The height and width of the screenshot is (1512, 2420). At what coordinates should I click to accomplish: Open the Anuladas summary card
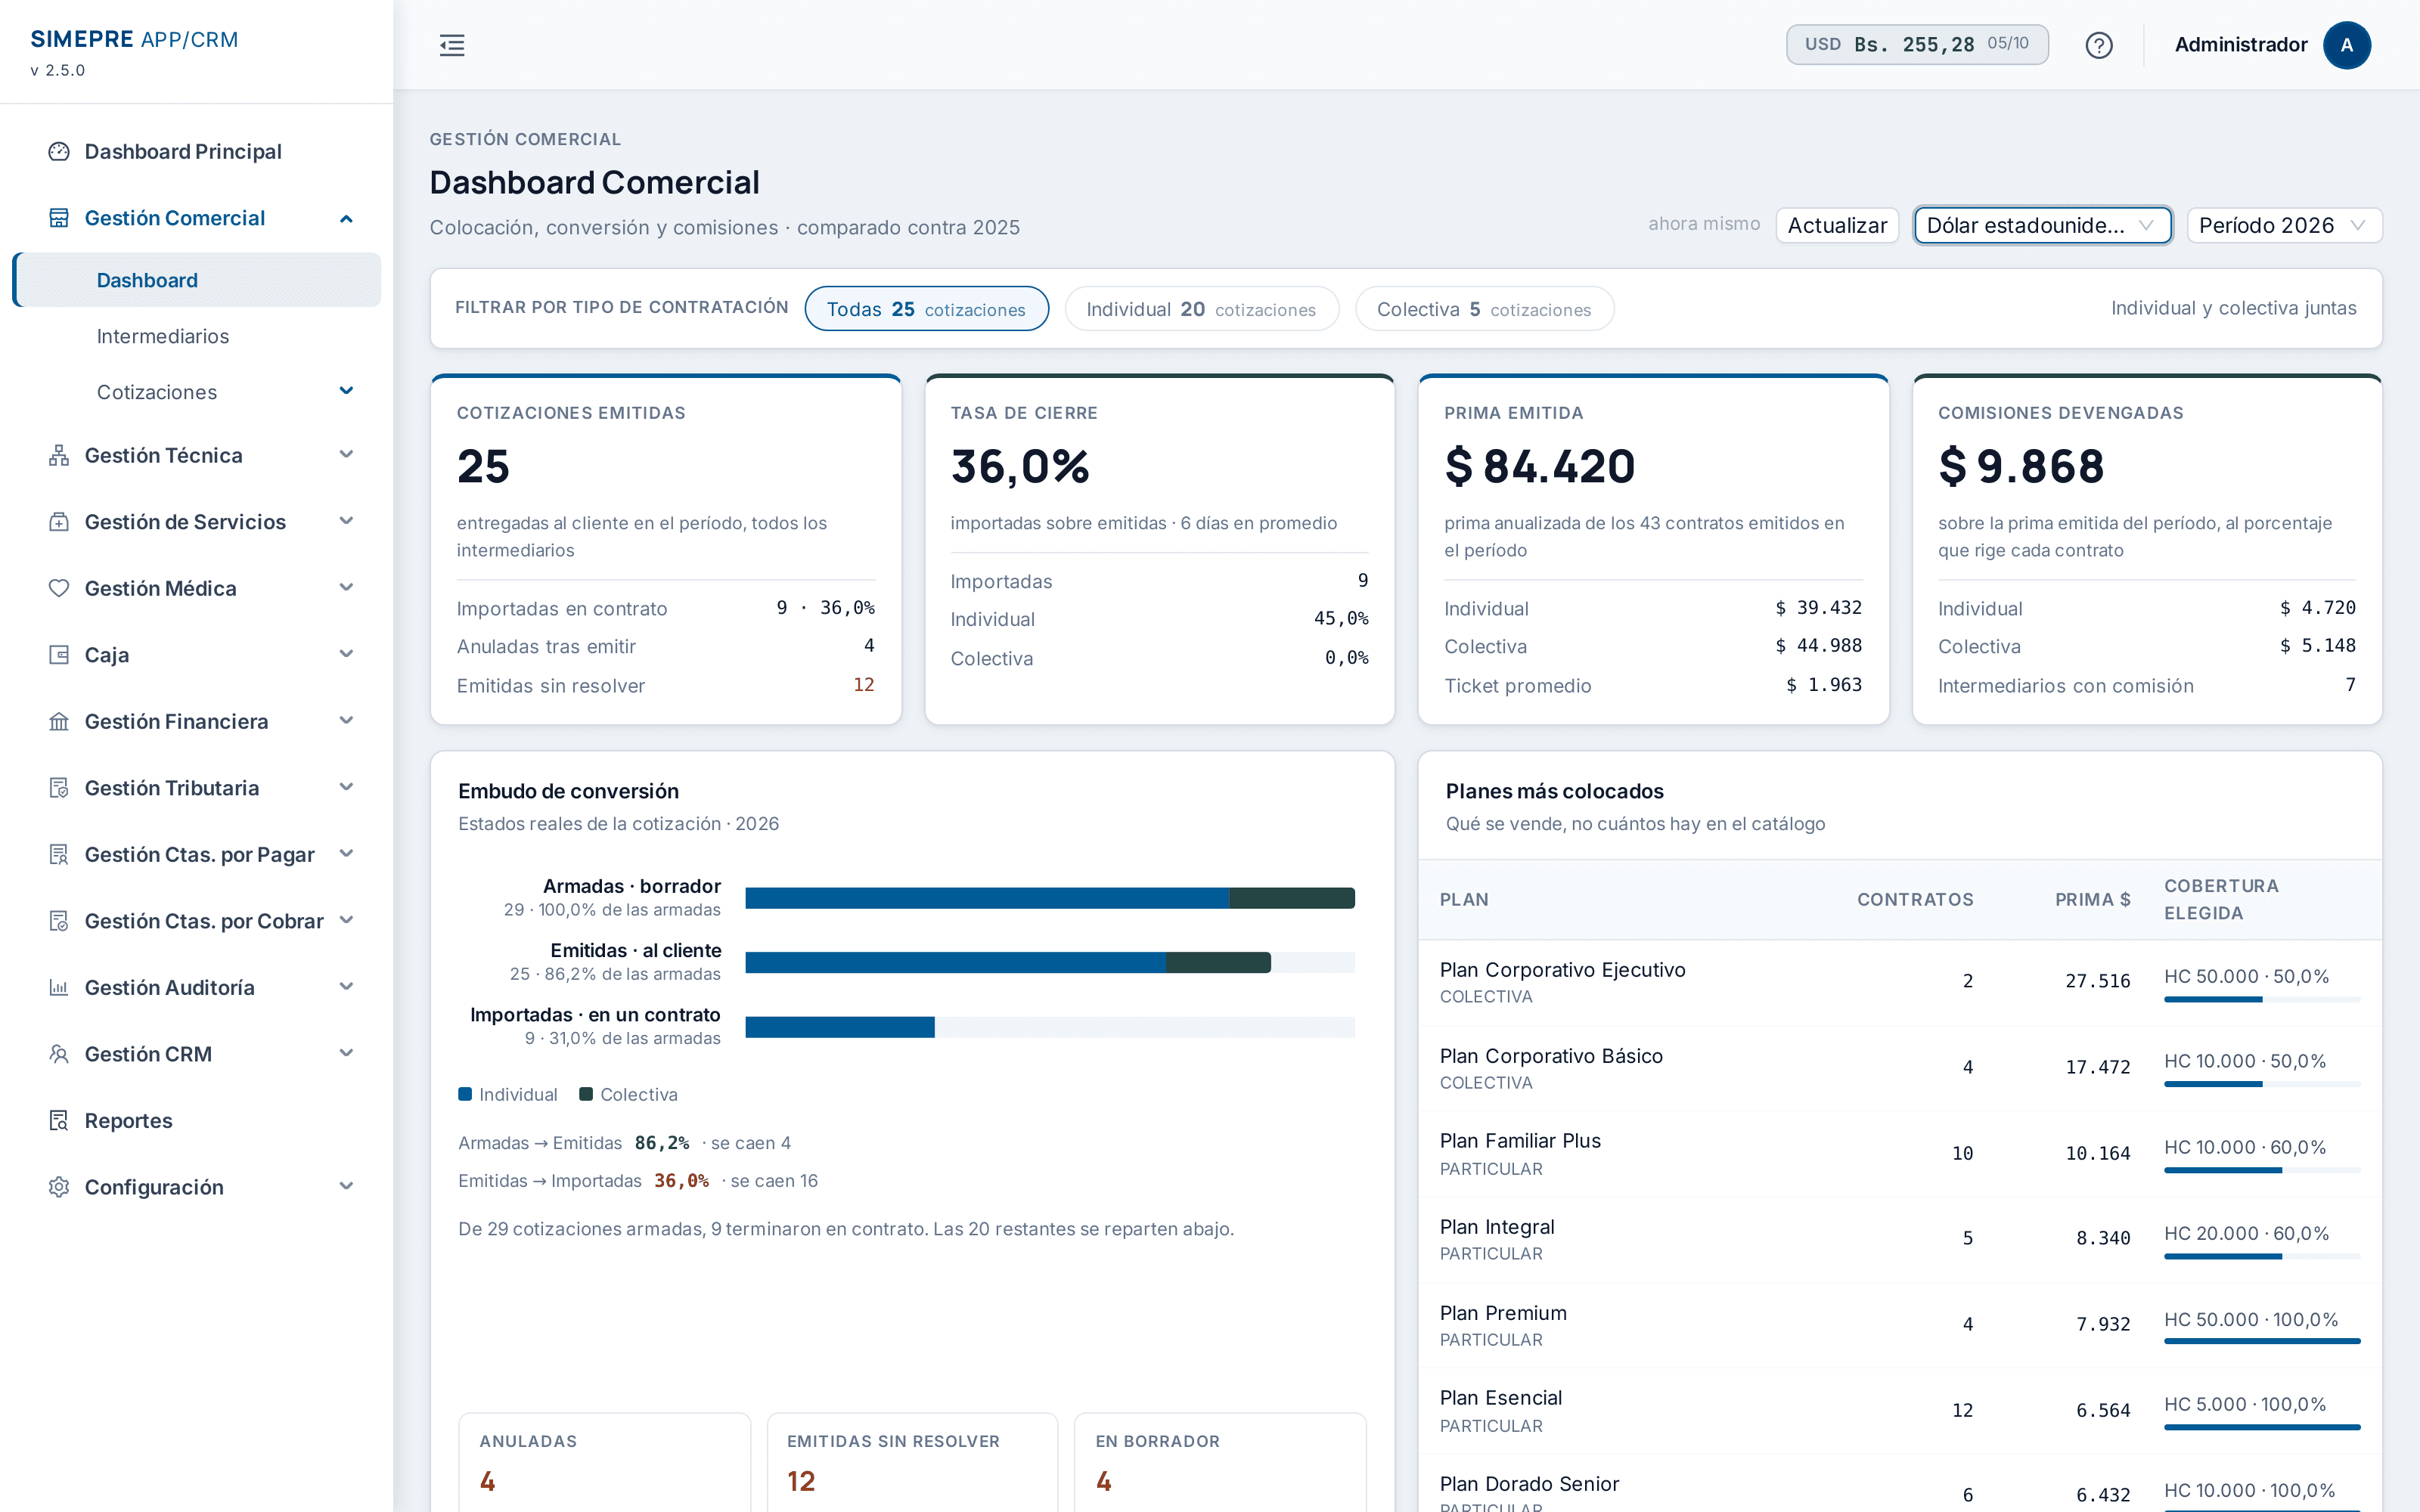point(604,1462)
